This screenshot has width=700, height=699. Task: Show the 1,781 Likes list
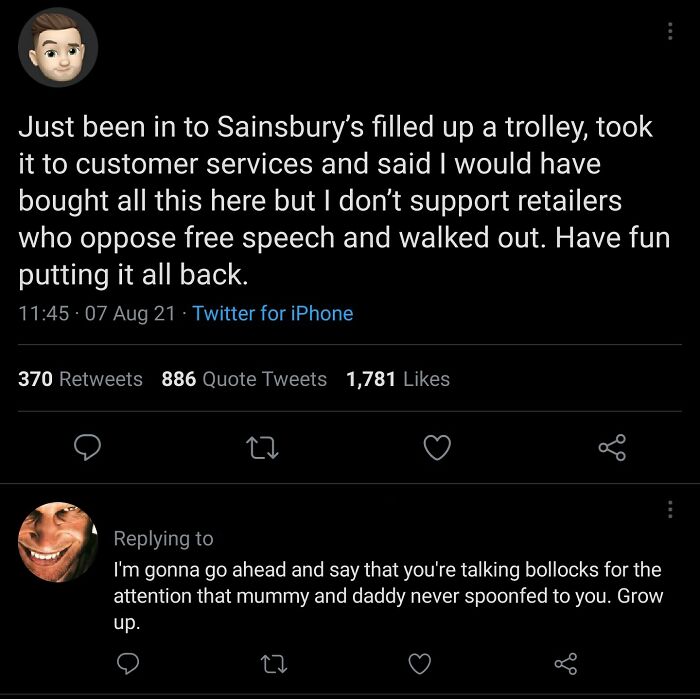click(x=397, y=379)
